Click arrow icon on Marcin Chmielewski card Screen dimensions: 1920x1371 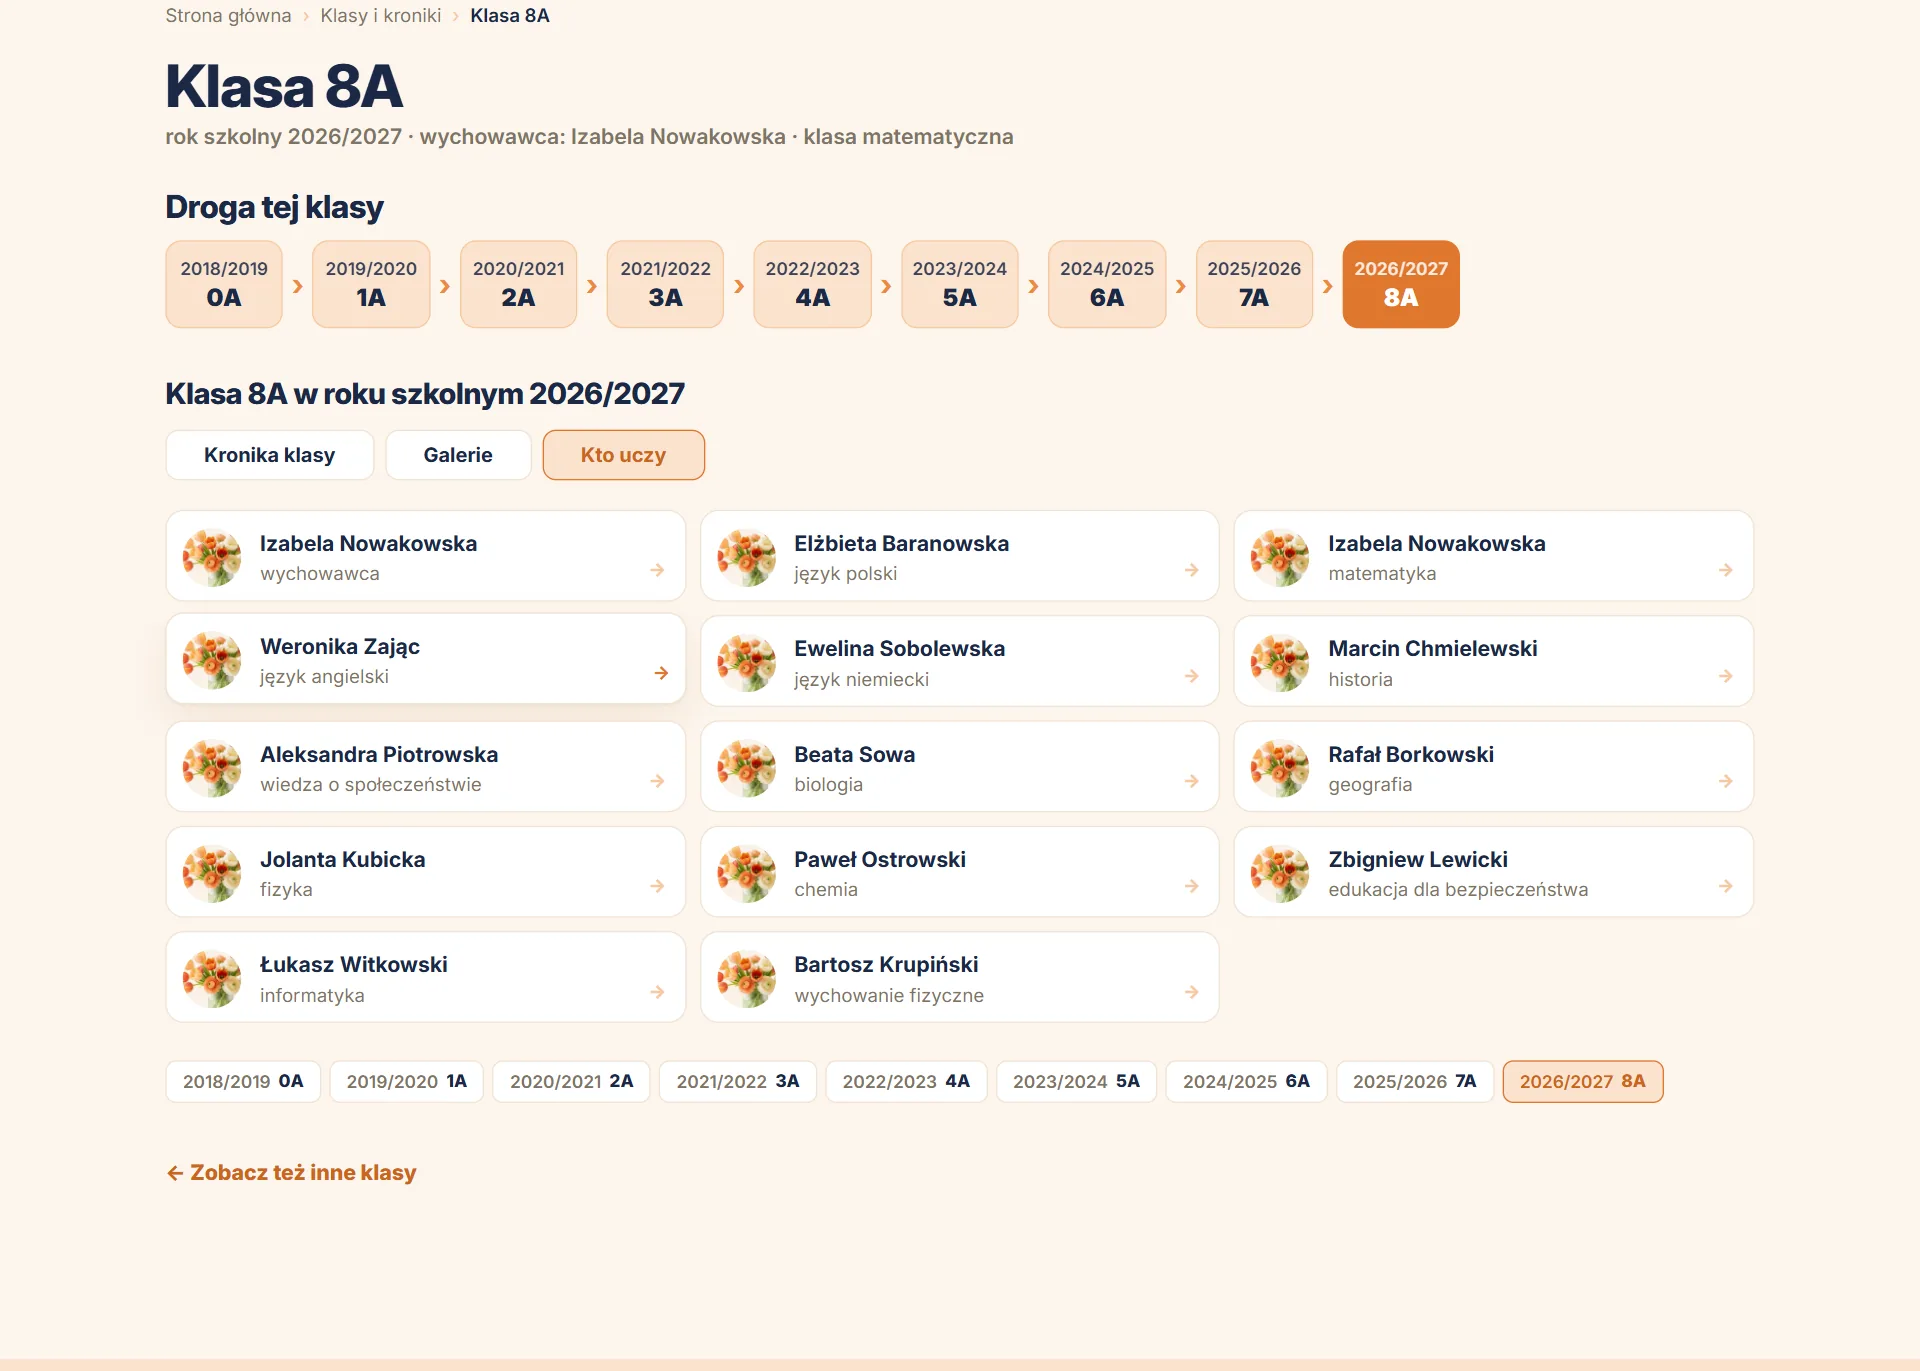pyautogui.click(x=1725, y=676)
